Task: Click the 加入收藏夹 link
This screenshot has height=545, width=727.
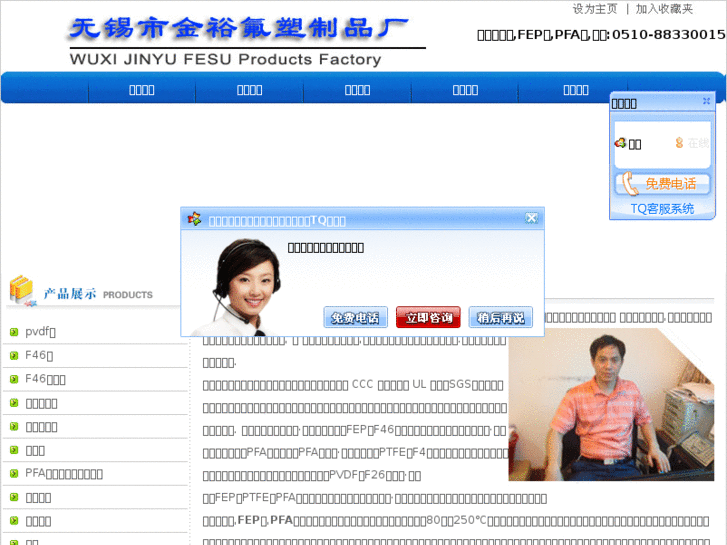Action: click(x=664, y=9)
